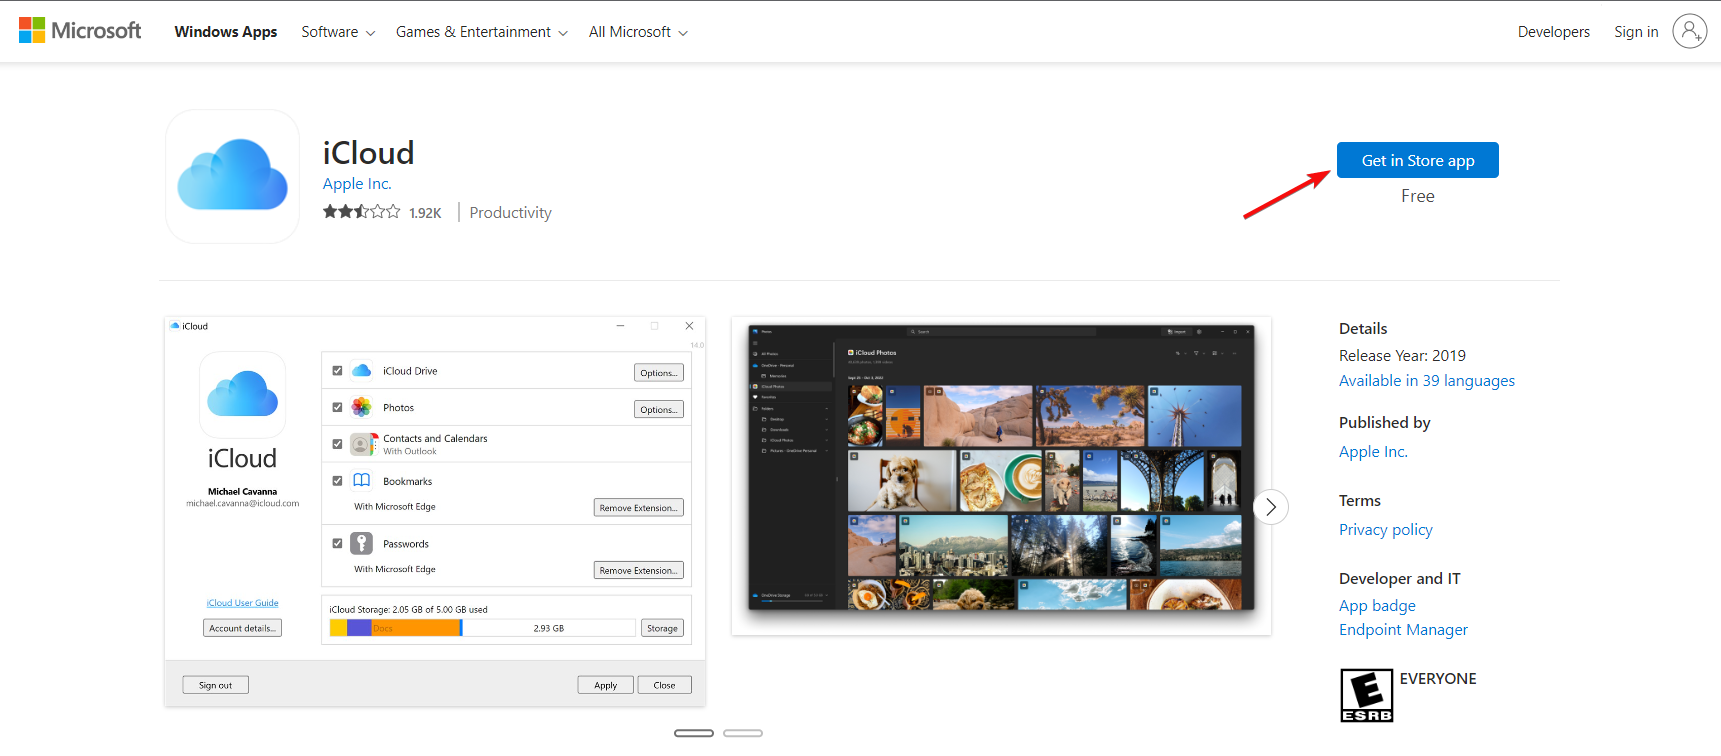1721x756 pixels.
Task: Click iCloud Drive cloud icon in screenshot
Action: (x=362, y=371)
